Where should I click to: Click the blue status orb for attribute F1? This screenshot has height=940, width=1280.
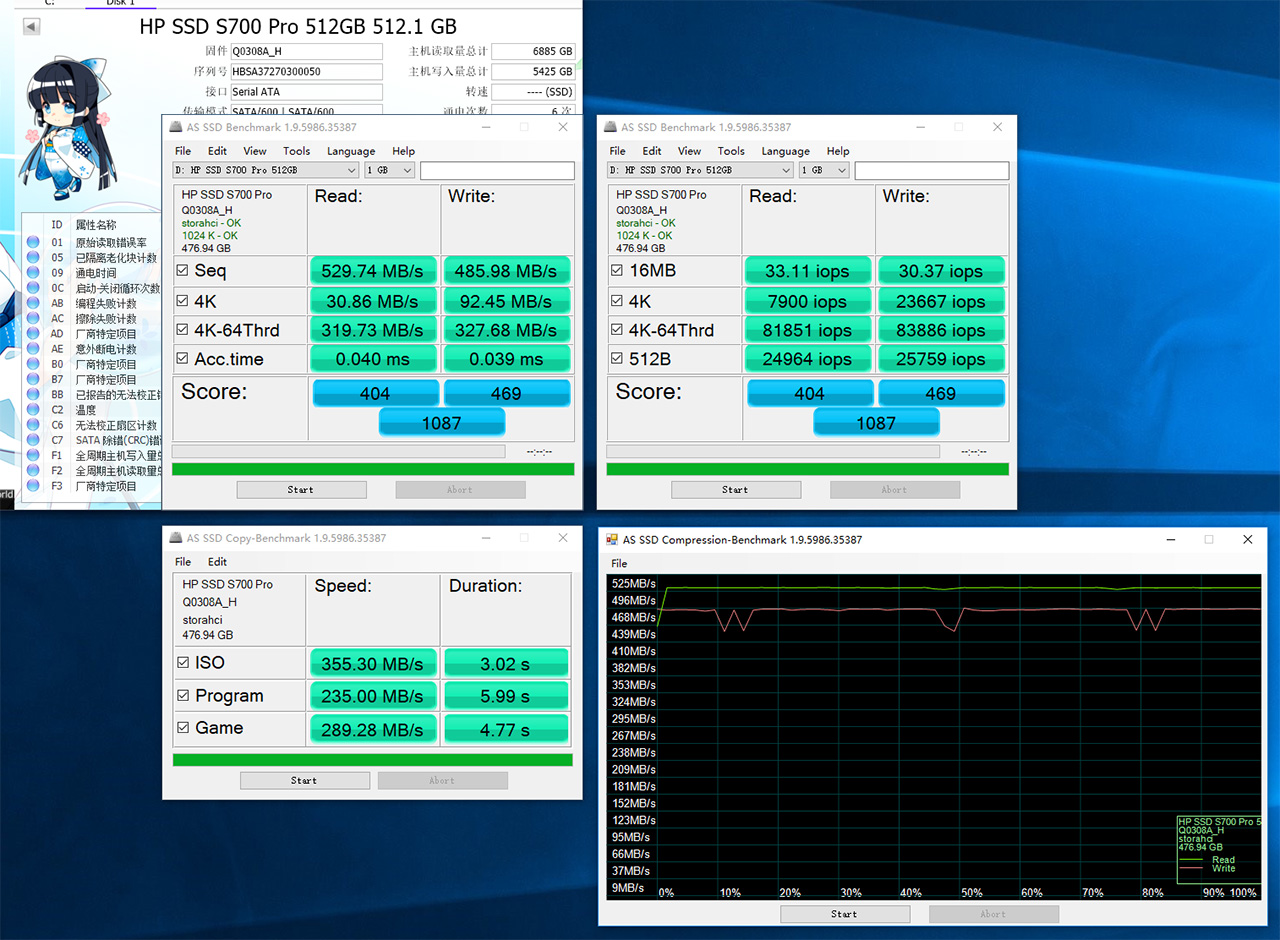tap(33, 456)
